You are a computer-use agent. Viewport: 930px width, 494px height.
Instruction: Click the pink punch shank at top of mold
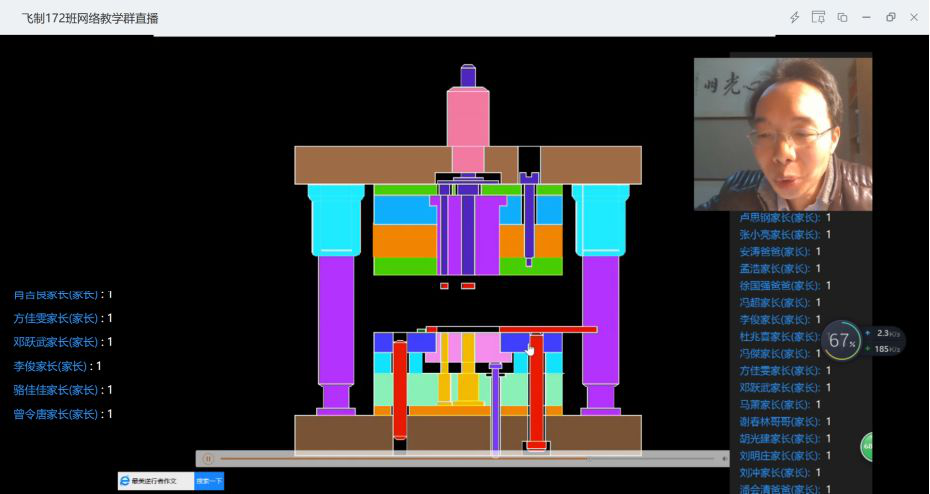pos(467,118)
